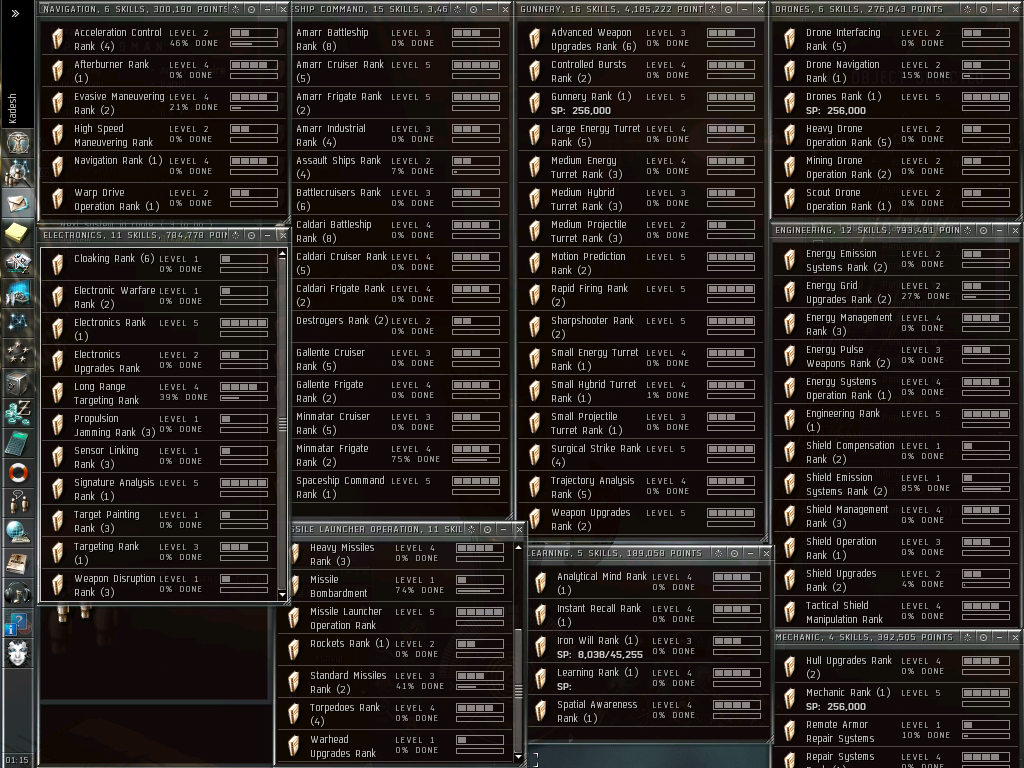The height and width of the screenshot is (768, 1024).
Task: Click the Electronics window scroll-up arrow
Action: pos(282,254)
